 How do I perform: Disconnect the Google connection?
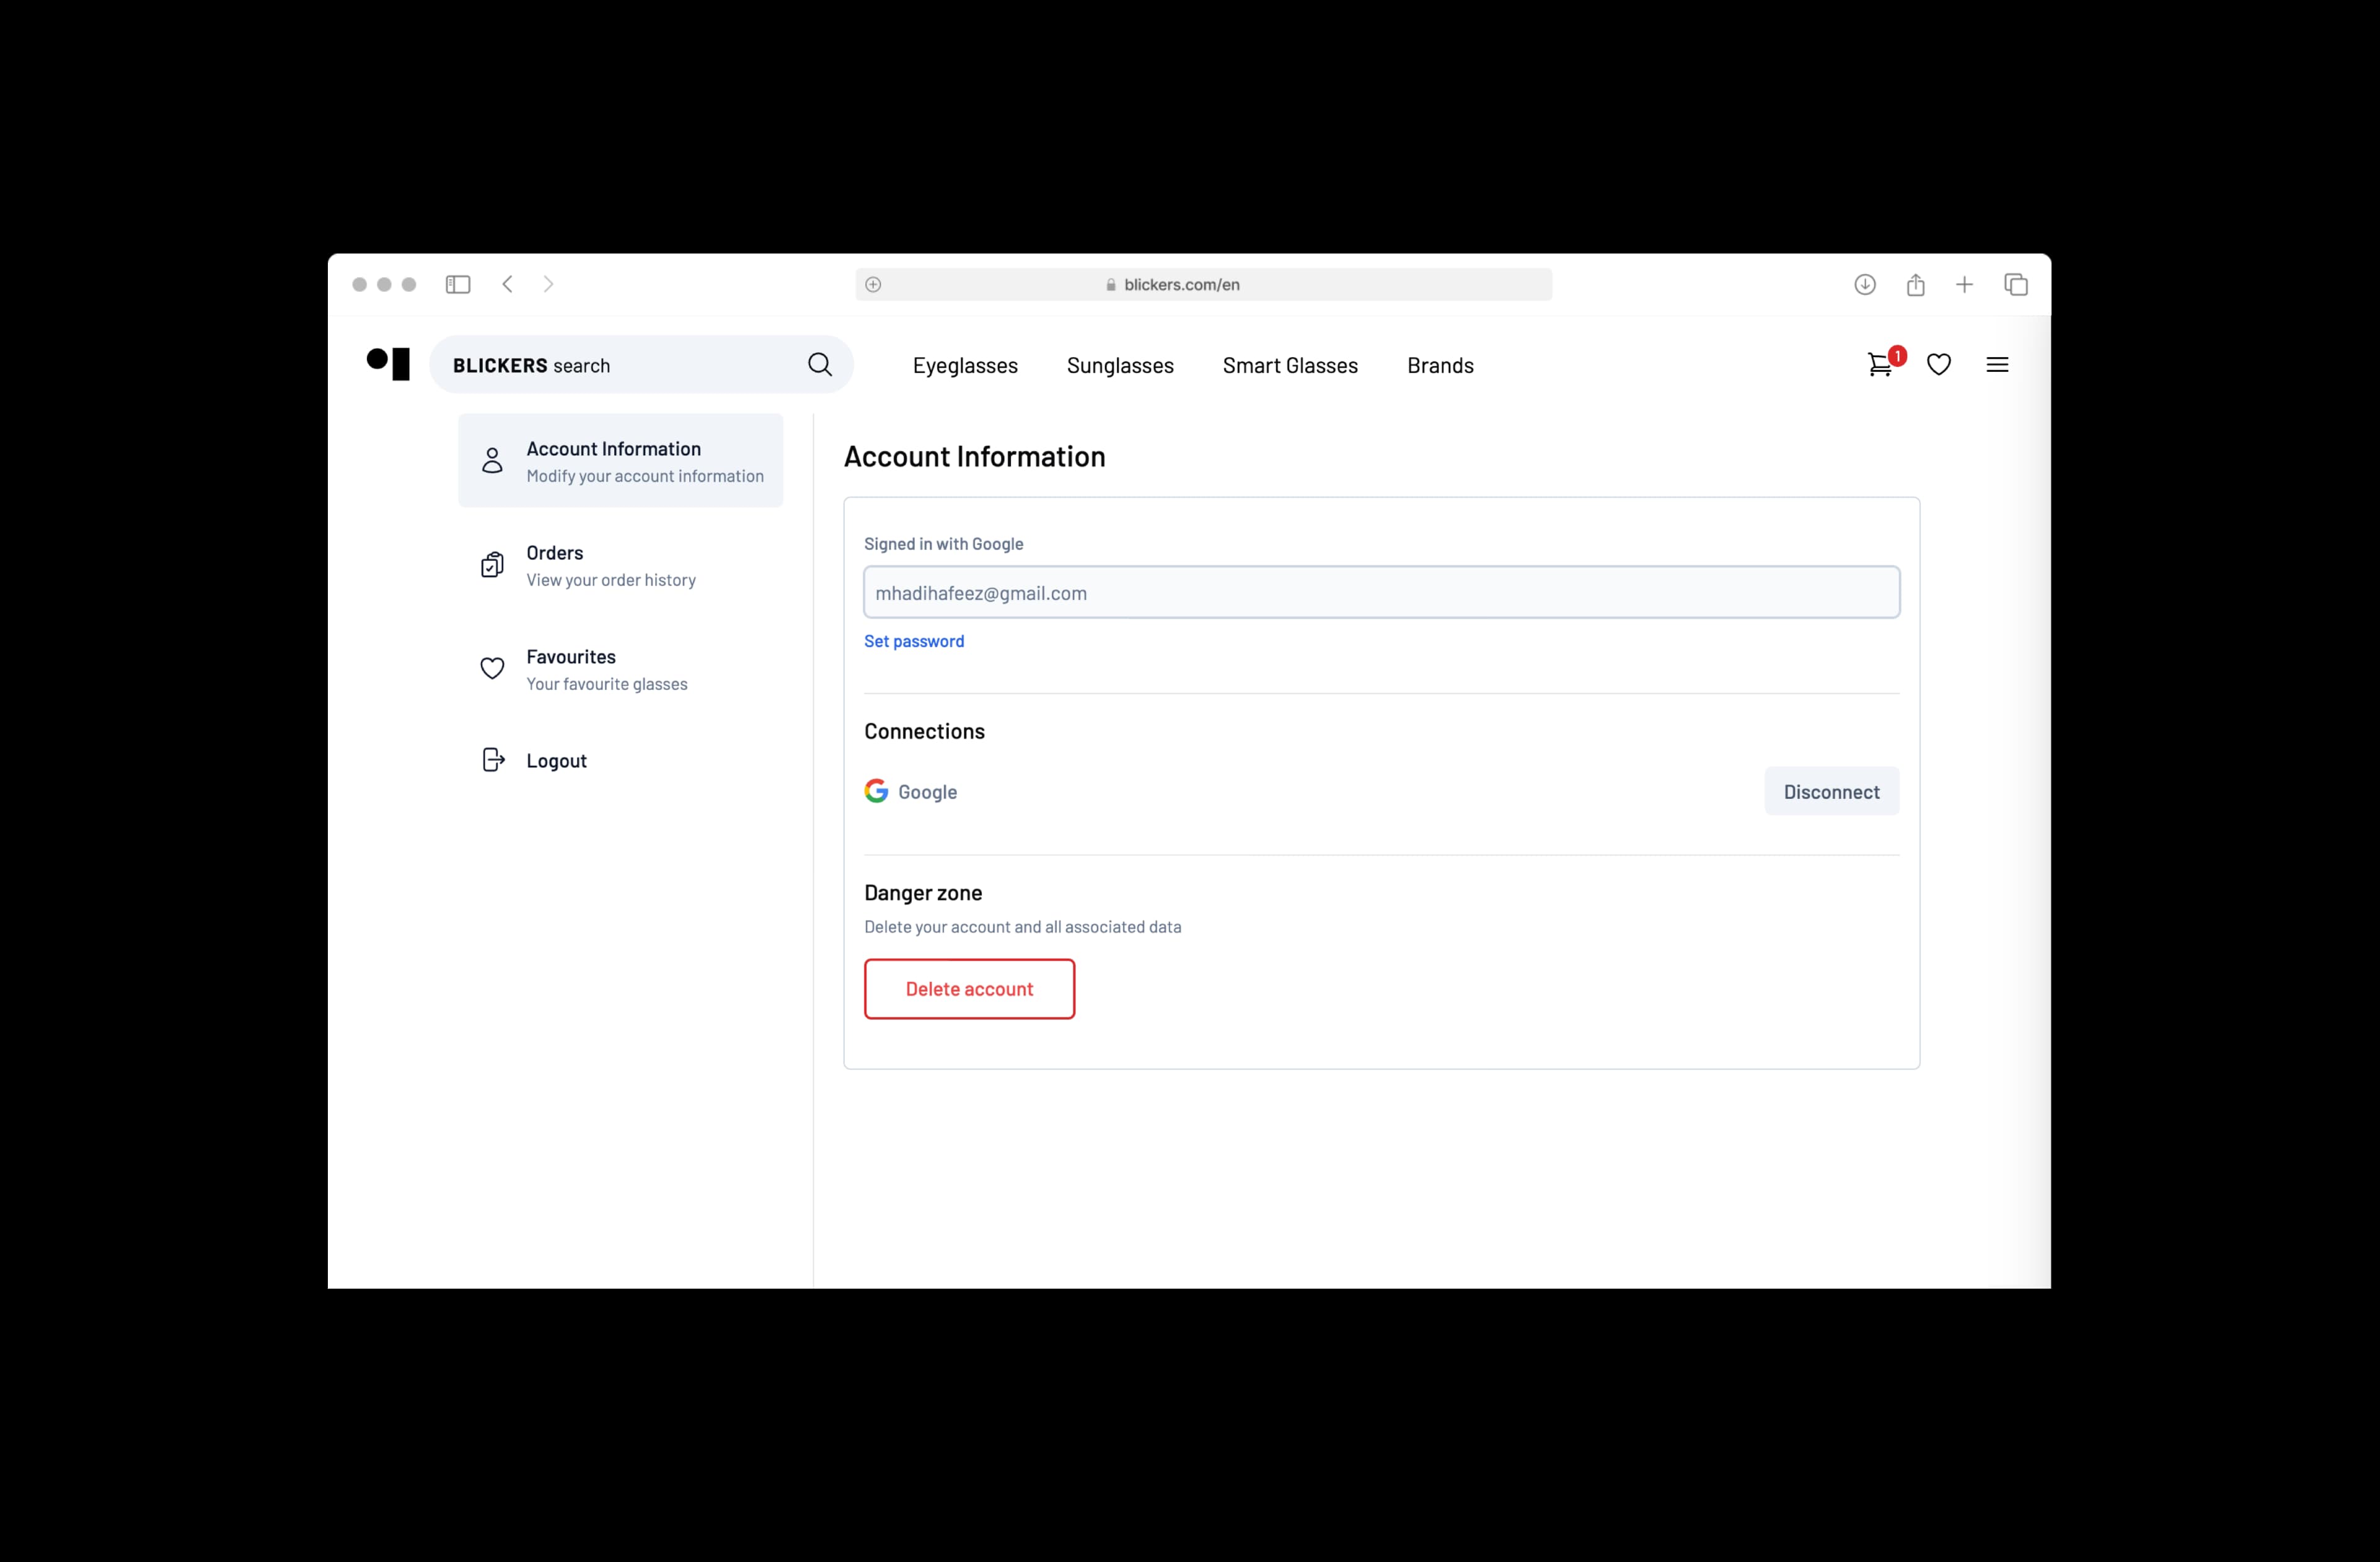[1831, 791]
